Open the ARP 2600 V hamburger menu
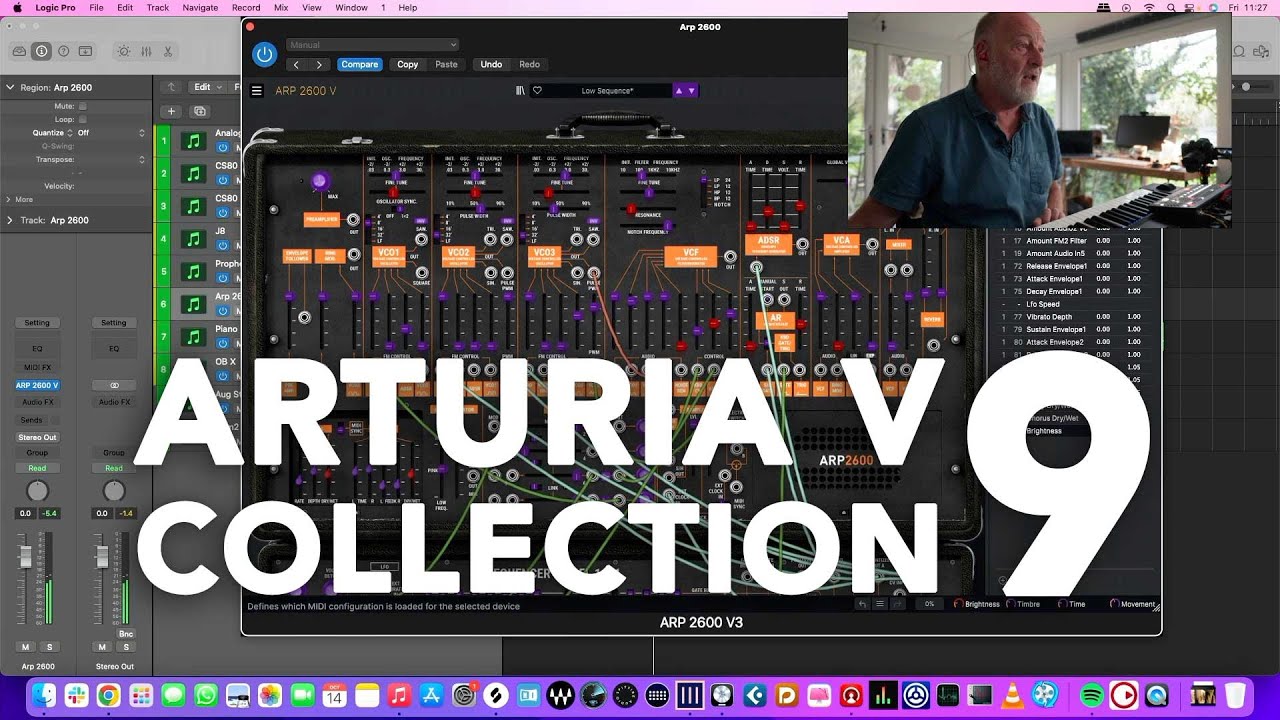 click(x=257, y=91)
